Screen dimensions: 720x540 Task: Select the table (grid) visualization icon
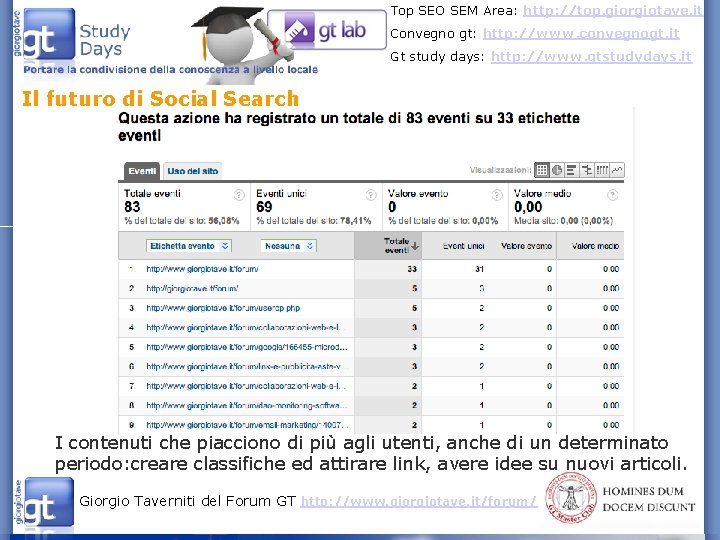pos(542,170)
